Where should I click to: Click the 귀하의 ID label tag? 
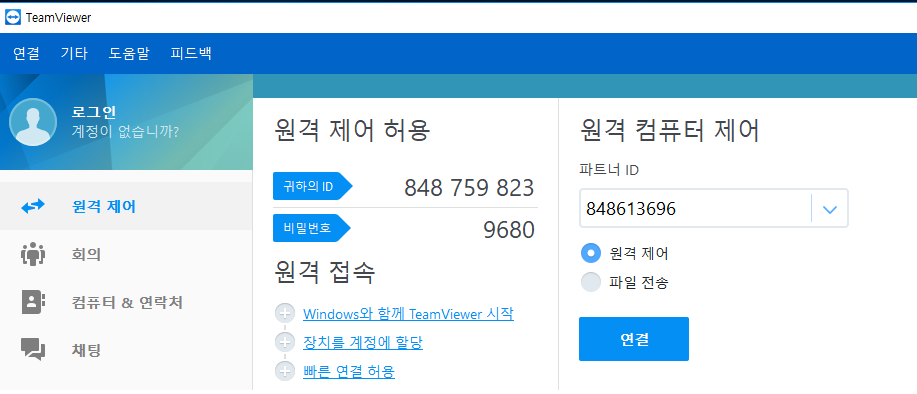(313, 187)
